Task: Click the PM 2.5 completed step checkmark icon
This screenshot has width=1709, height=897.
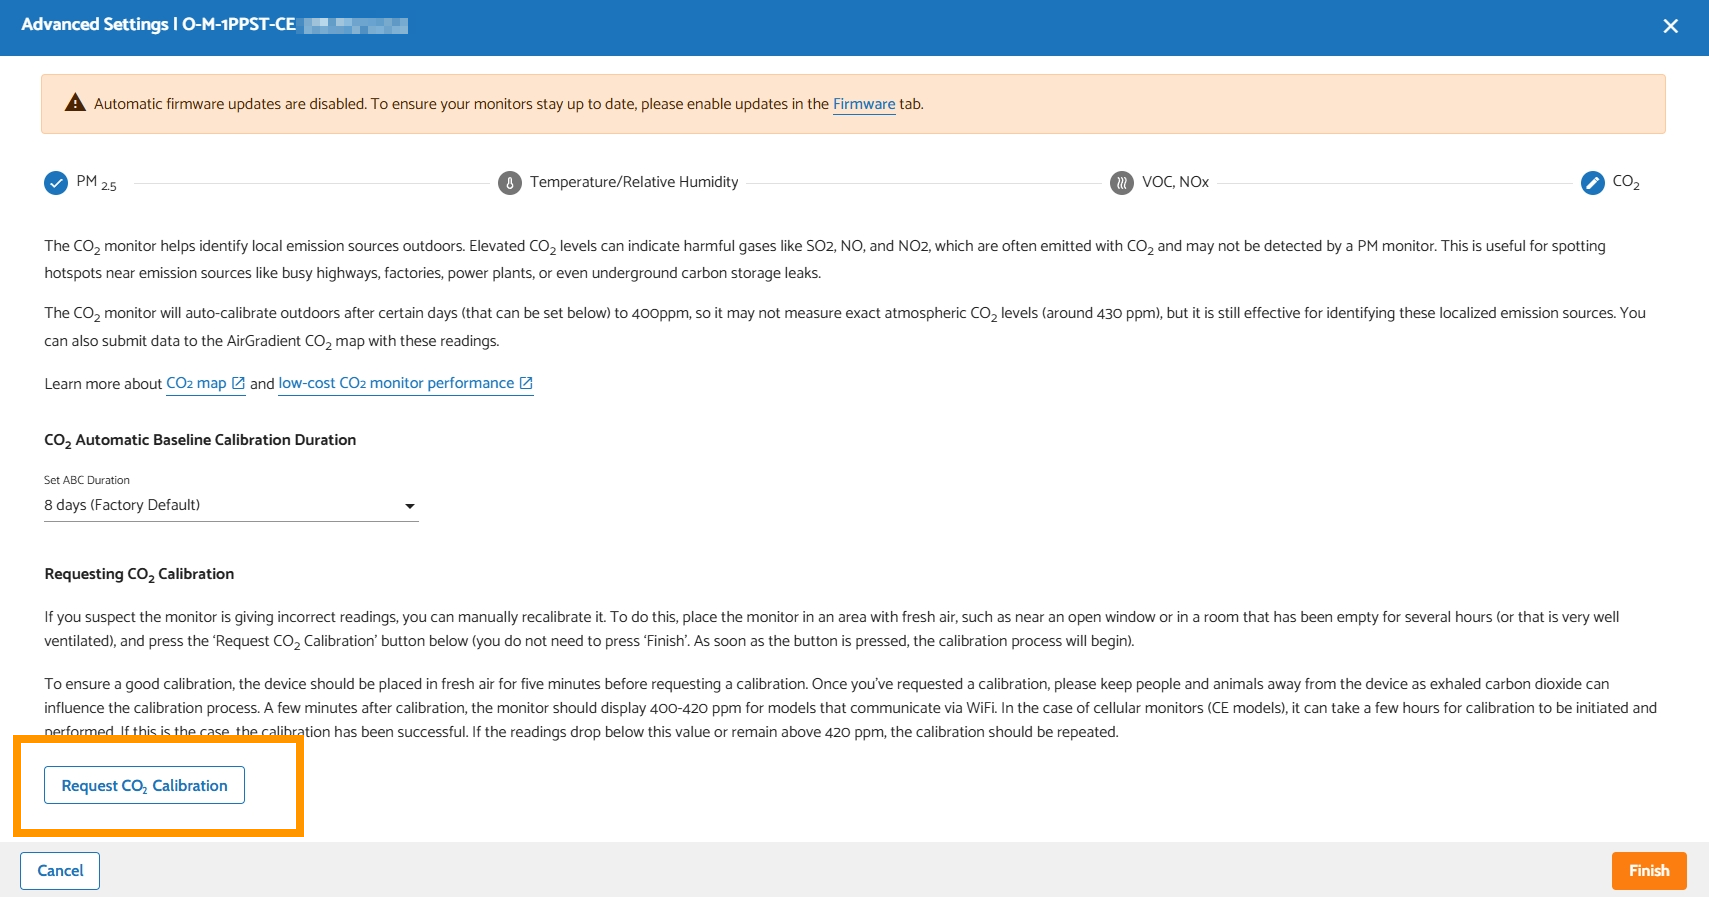Action: pos(56,183)
